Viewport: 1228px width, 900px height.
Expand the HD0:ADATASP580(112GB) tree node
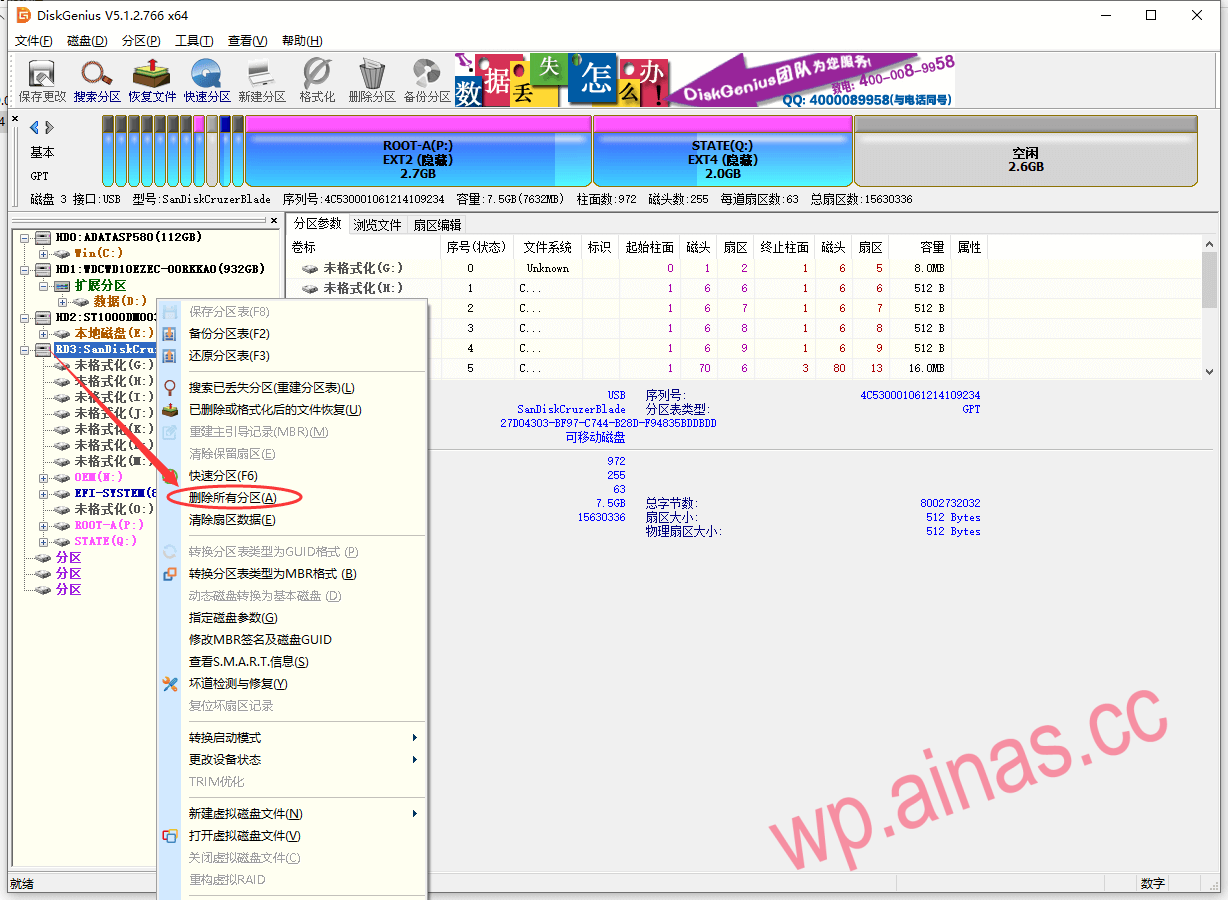tap(24, 238)
